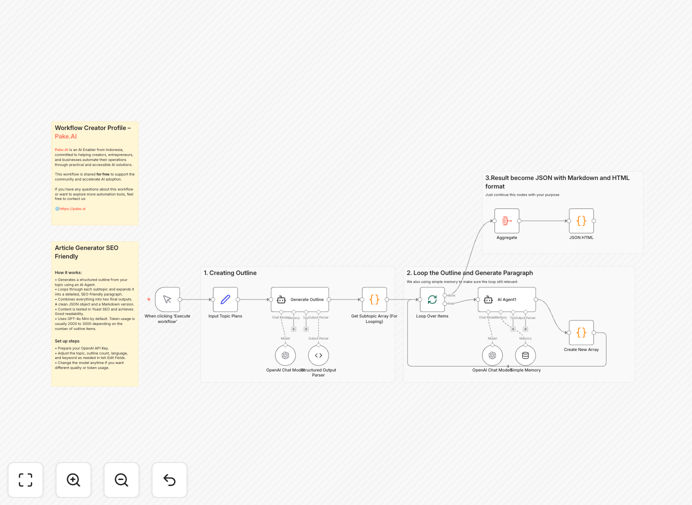692x505 pixels.
Task: Open the Simple Memory sub-node
Action: (x=525, y=355)
